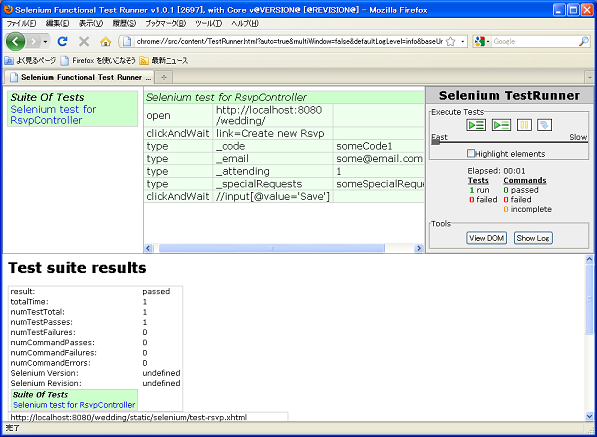The height and width of the screenshot is (437, 597).
Task: Click the results pane scroll up arrow
Action: (589, 259)
